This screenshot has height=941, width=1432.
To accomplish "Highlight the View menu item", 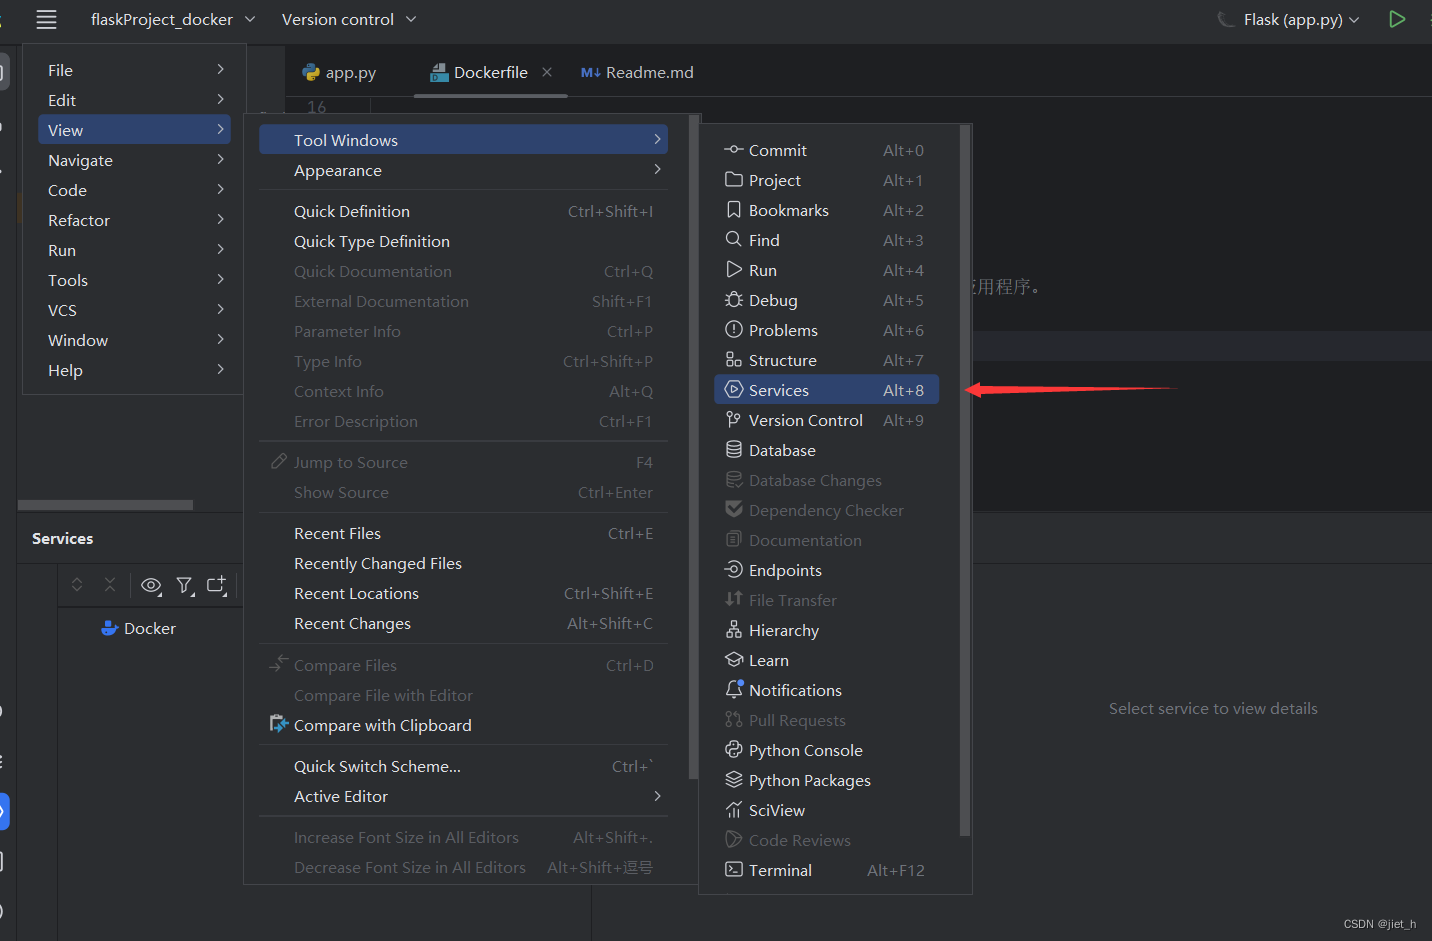I will click(134, 130).
